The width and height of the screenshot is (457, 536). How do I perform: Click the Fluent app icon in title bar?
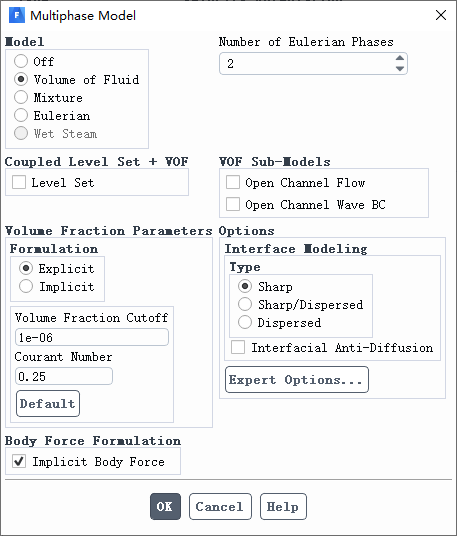[17, 15]
